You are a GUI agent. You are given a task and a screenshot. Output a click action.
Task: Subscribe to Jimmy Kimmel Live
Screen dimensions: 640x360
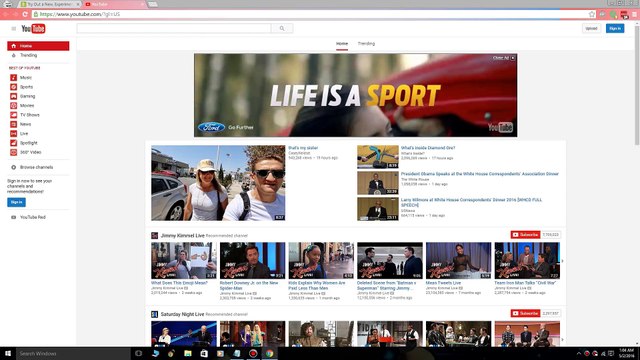point(525,235)
